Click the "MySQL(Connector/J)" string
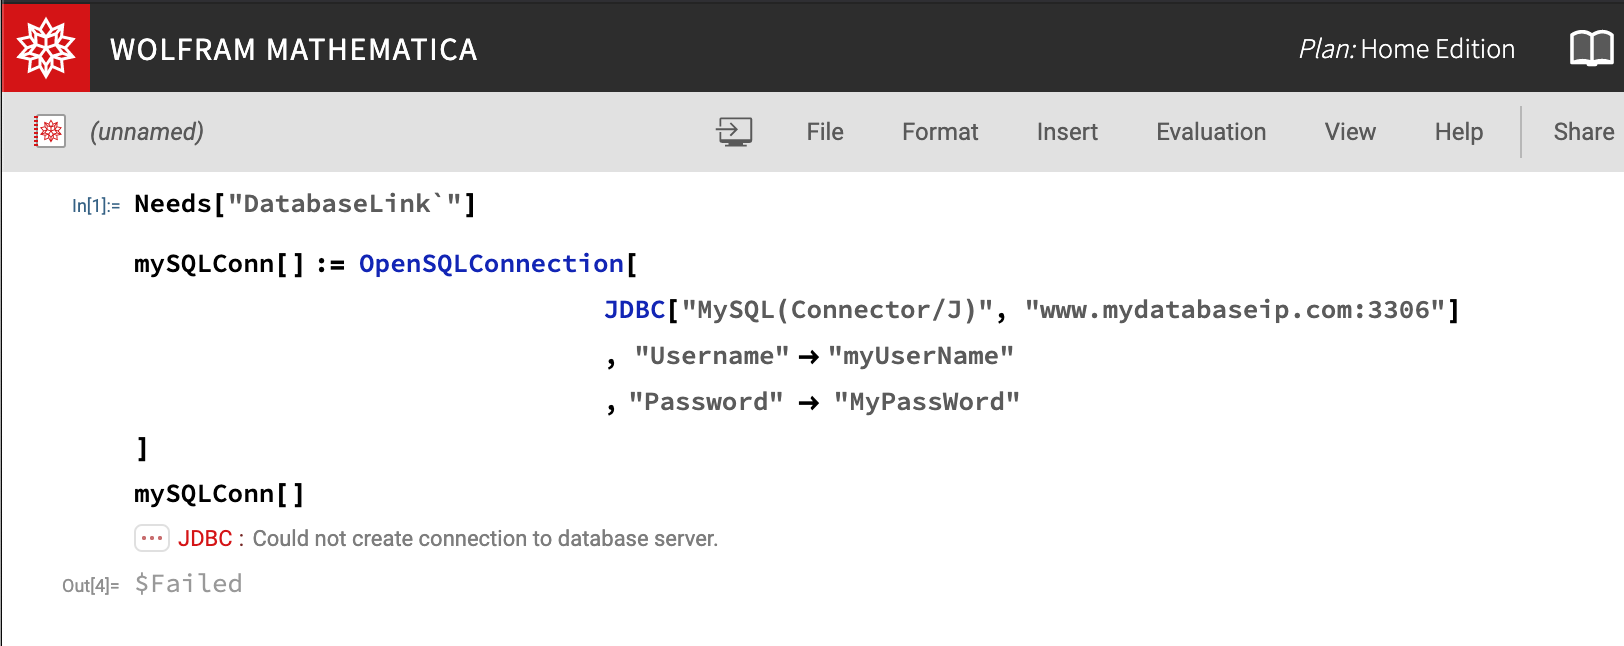Screen dimensions: 1624x646 point(837,310)
